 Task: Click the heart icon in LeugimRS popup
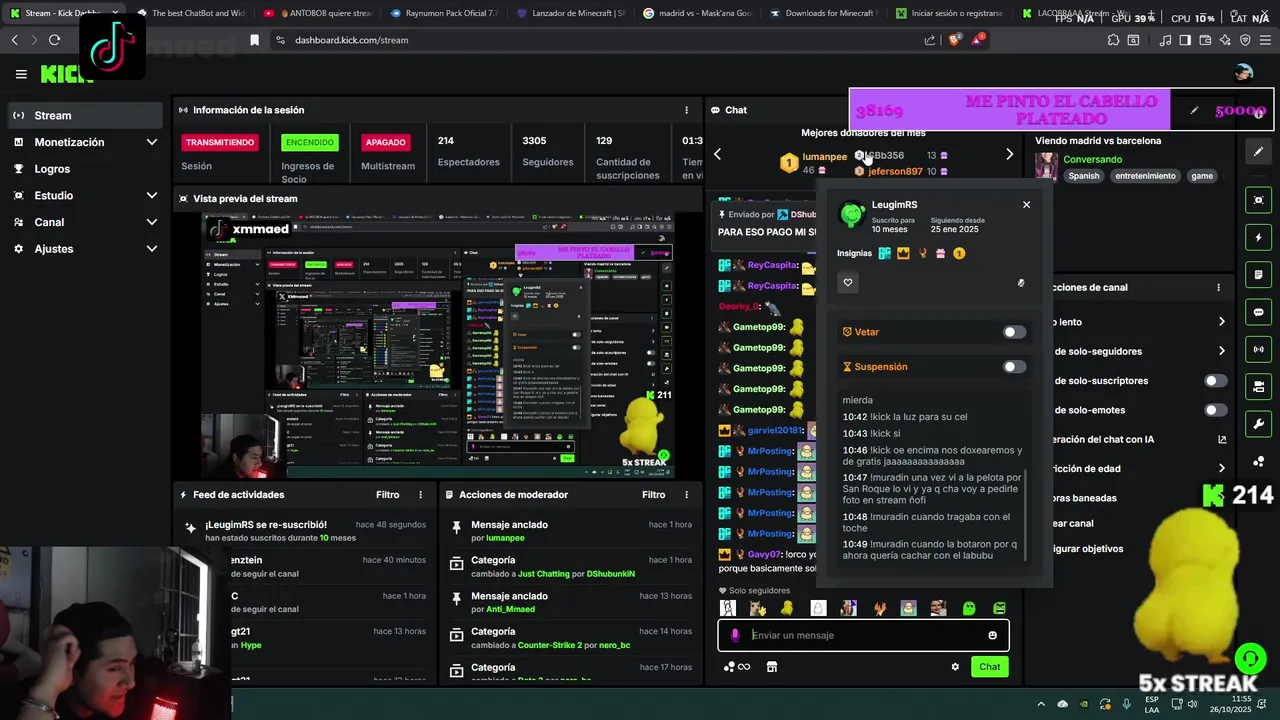[848, 283]
